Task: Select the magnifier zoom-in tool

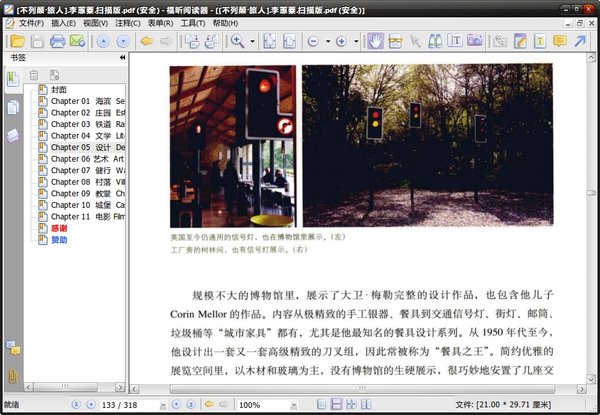Action: click(x=238, y=41)
